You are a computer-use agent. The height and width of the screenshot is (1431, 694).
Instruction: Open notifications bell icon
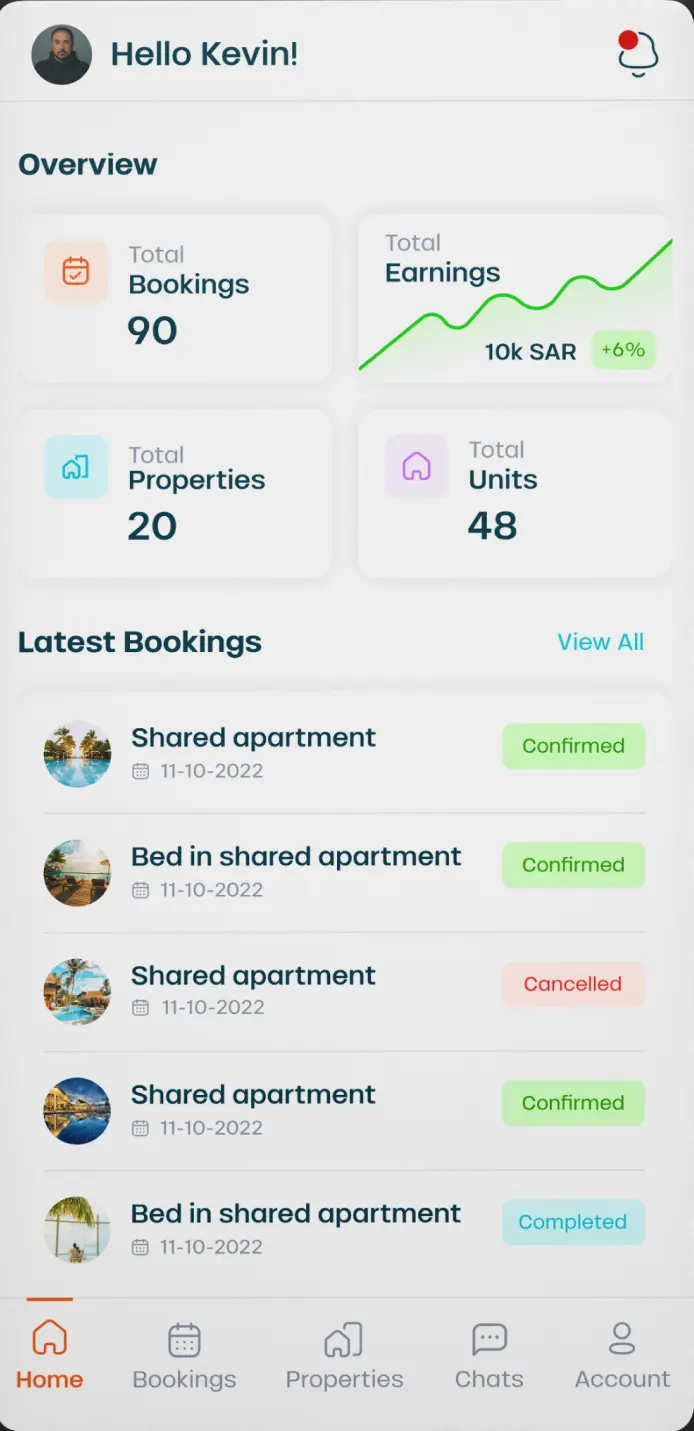click(x=638, y=54)
